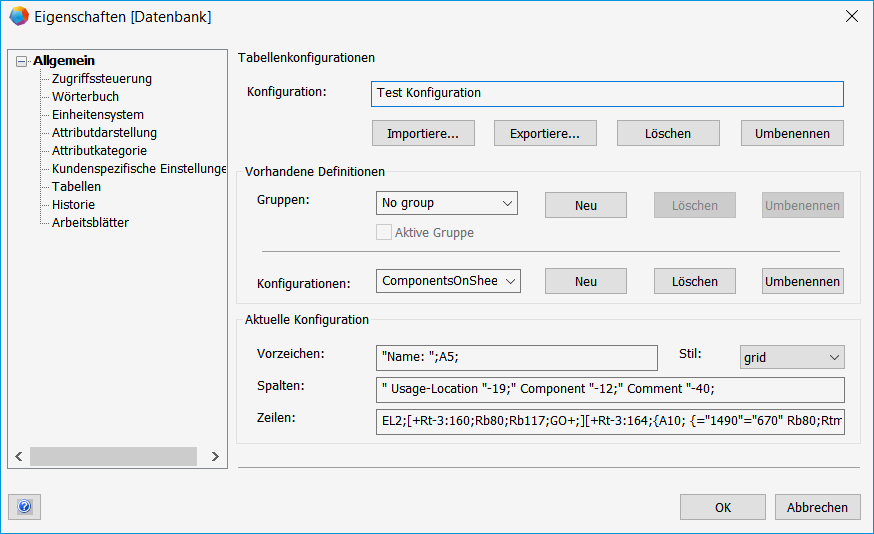874x534 pixels.
Task: Open the Tabellen tree item
Action: tap(76, 187)
